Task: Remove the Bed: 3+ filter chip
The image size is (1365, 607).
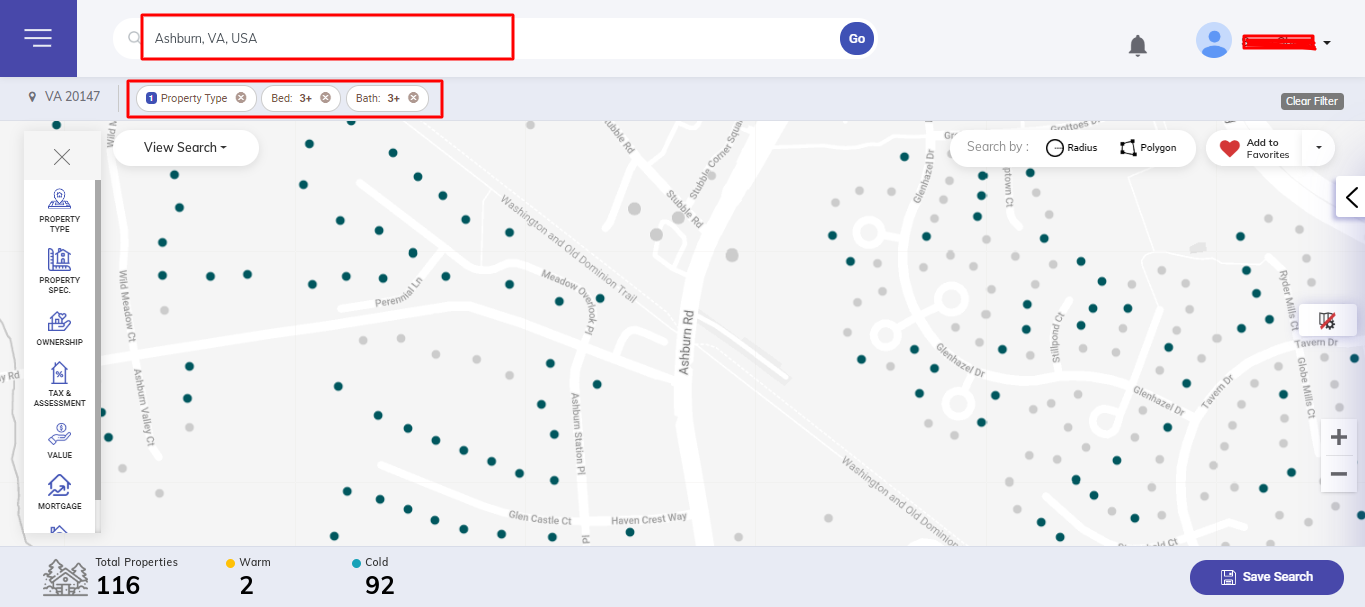Action: (326, 98)
